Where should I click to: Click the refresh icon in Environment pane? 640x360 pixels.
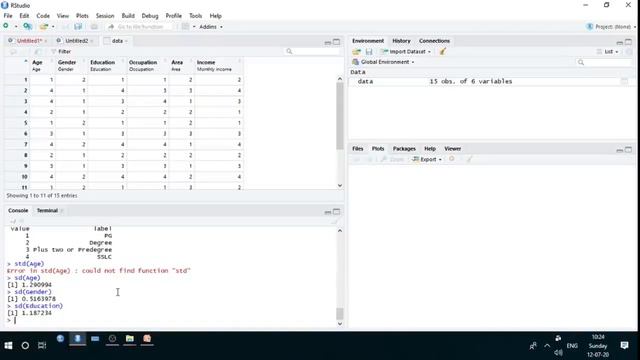(629, 52)
